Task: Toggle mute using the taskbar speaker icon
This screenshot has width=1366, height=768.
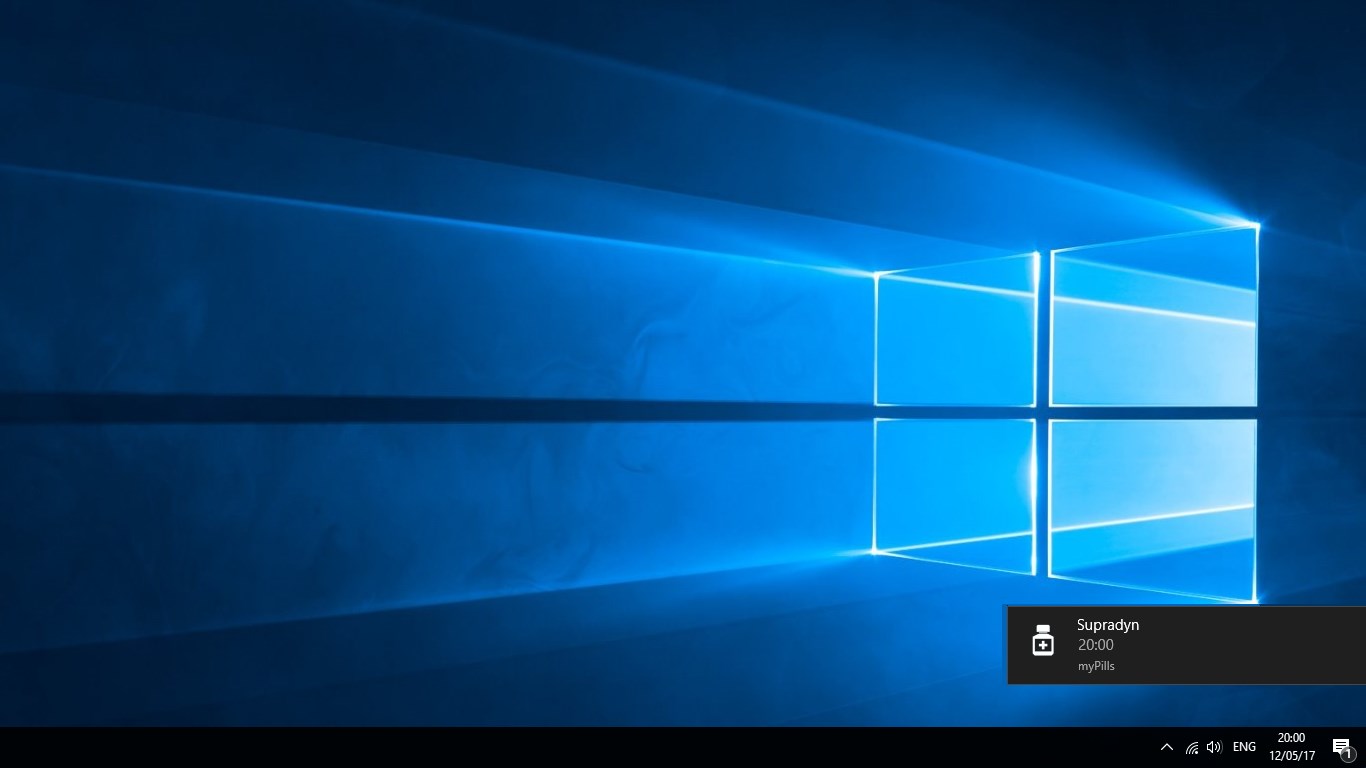Action: point(1213,746)
